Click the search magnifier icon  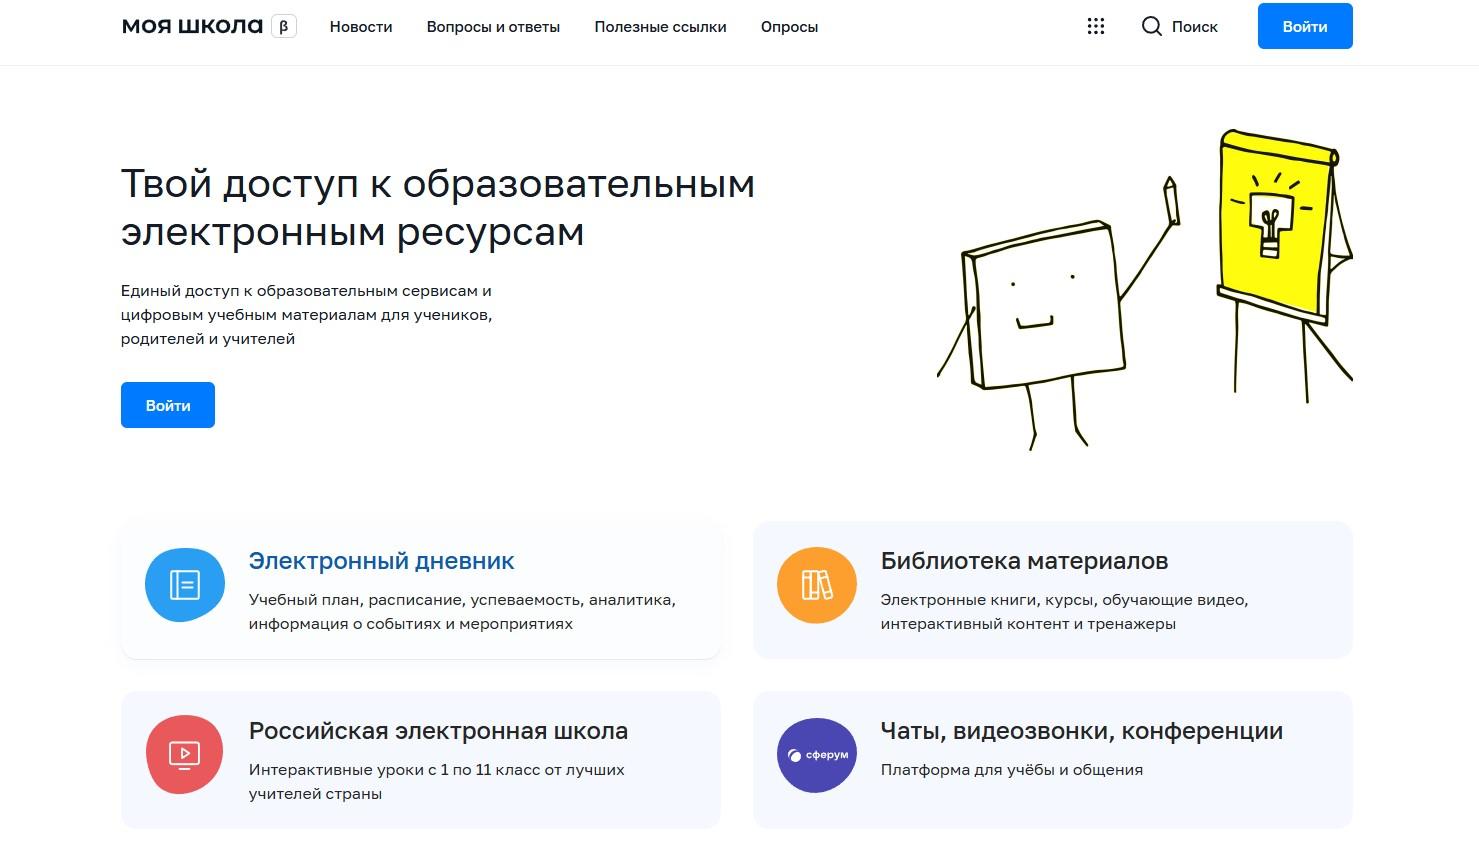click(x=1152, y=27)
